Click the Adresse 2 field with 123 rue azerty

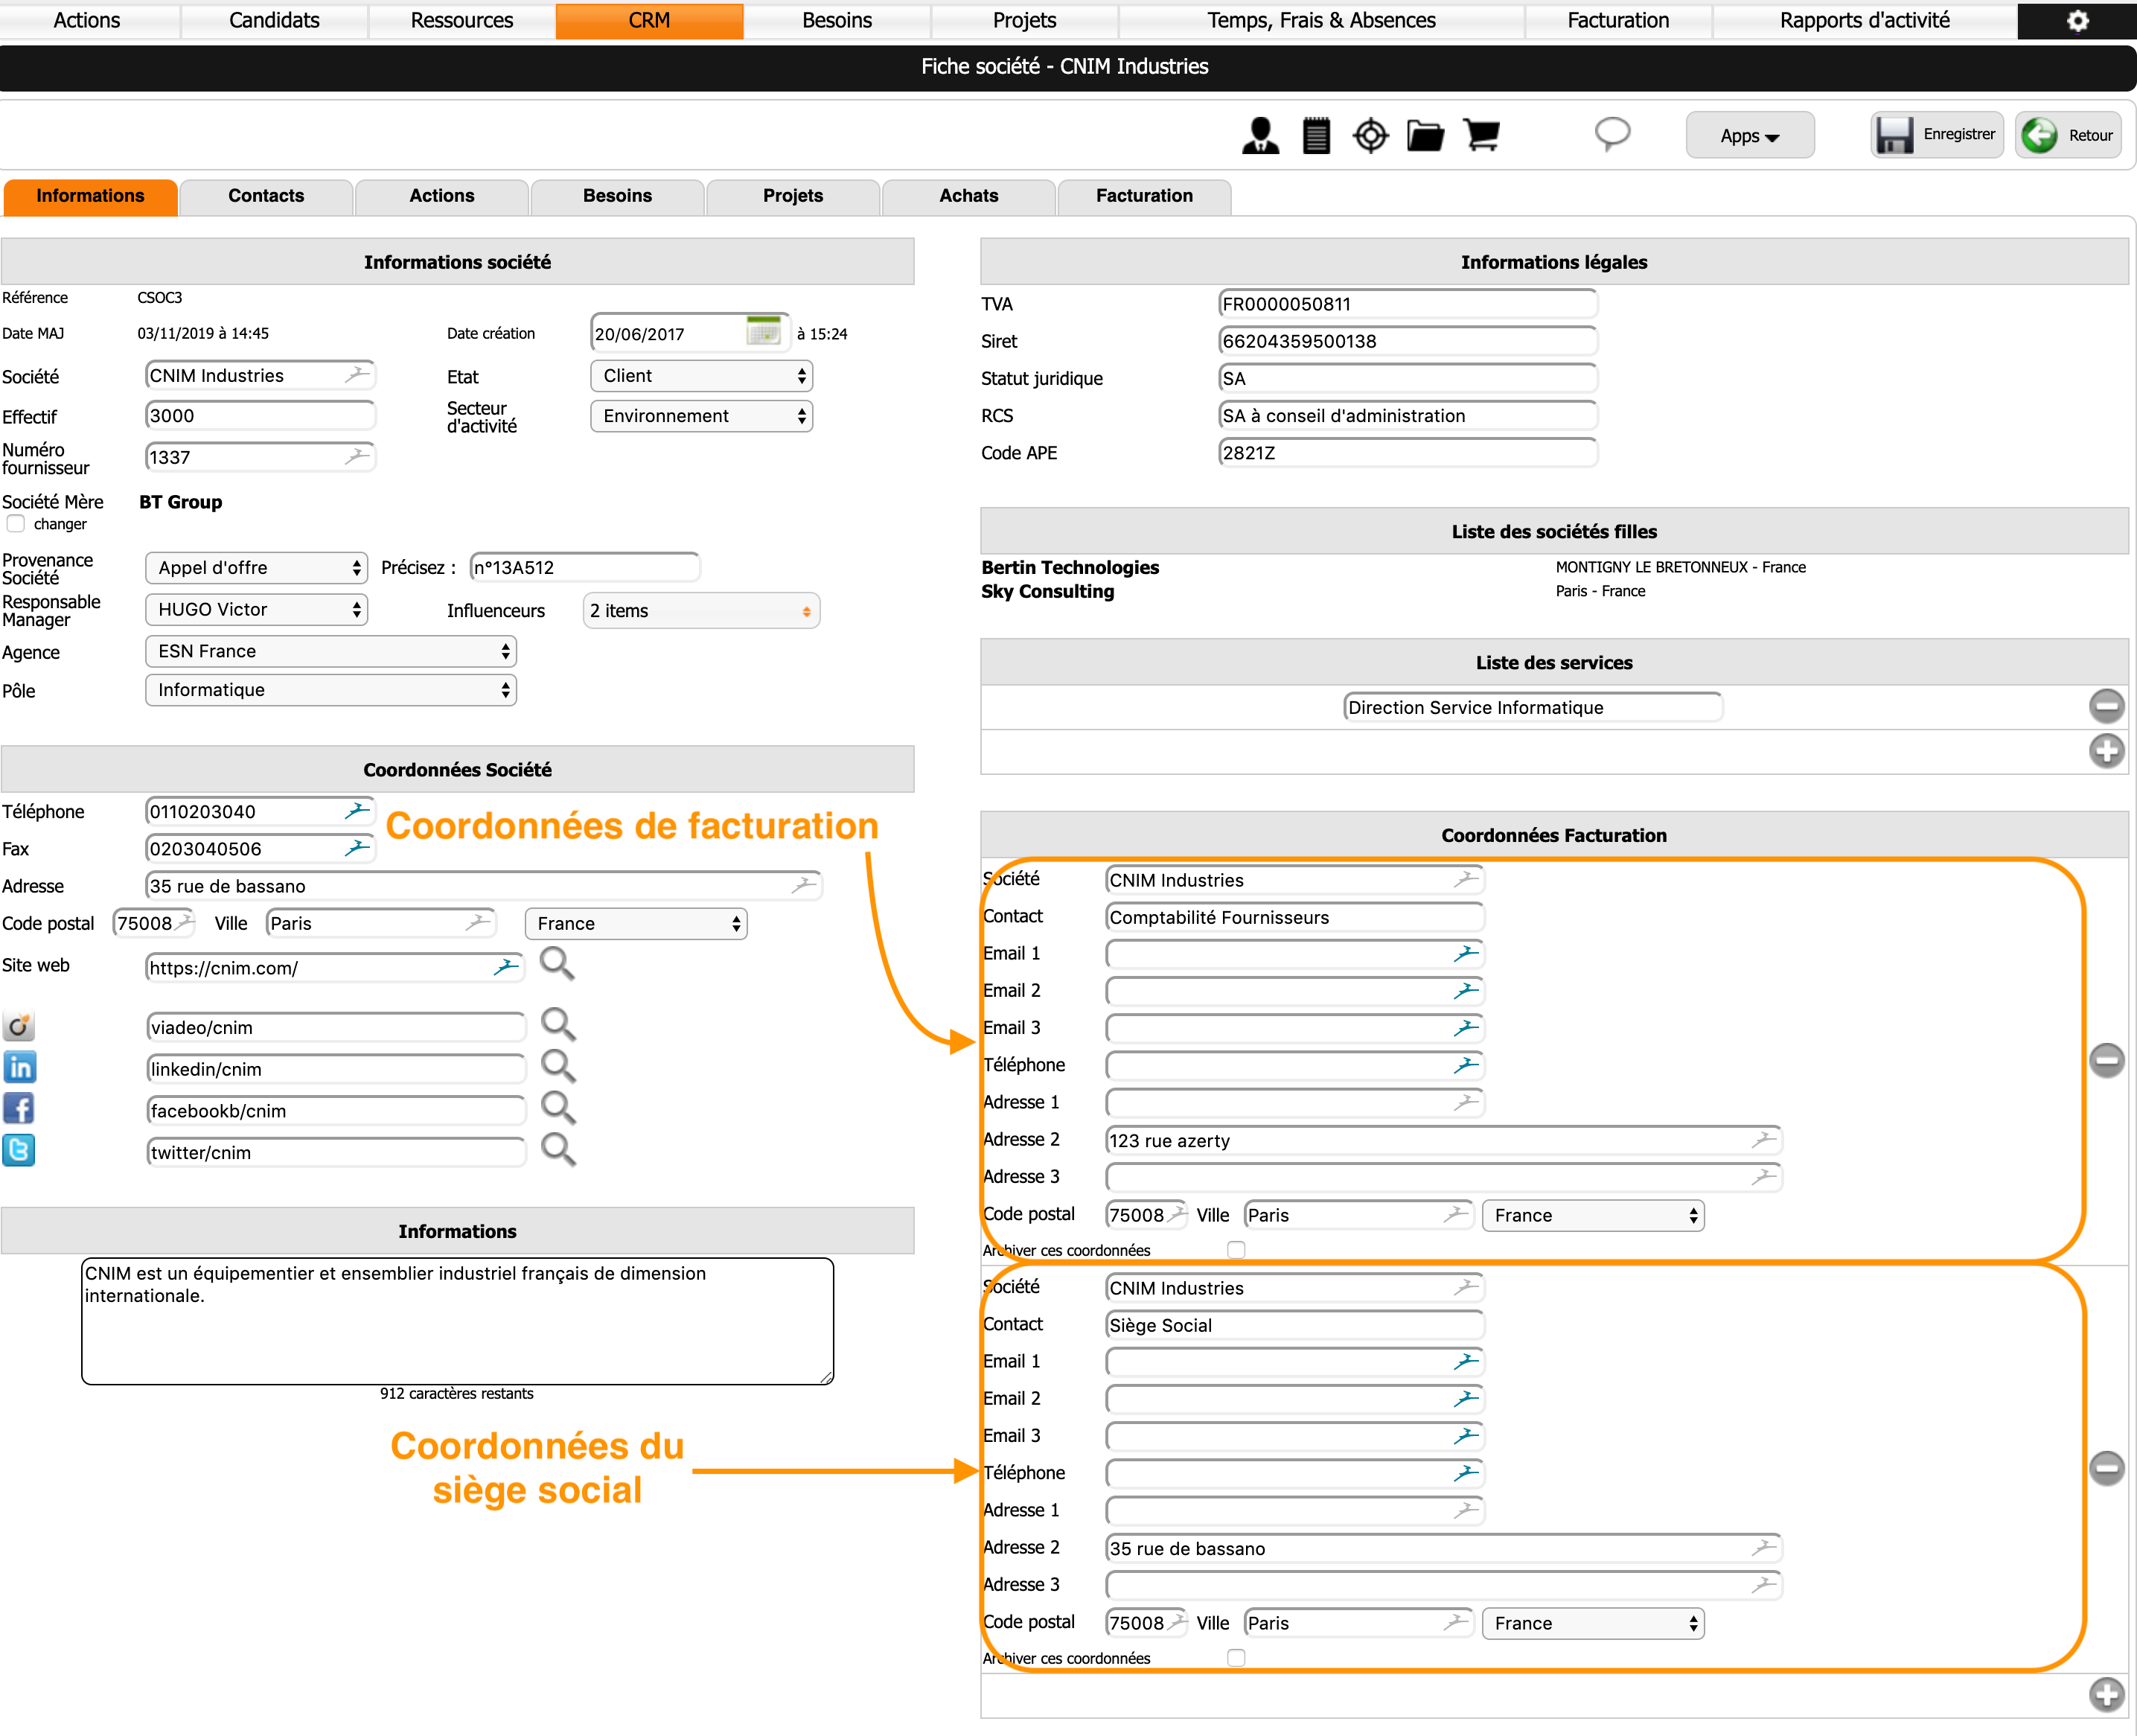[x=1444, y=1140]
